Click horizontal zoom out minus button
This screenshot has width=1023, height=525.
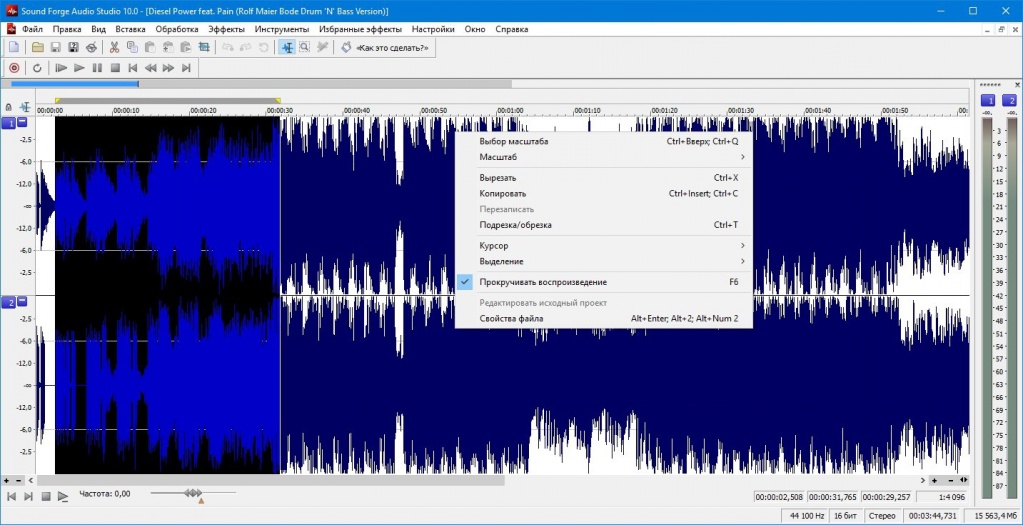pyautogui.click(x=951, y=481)
